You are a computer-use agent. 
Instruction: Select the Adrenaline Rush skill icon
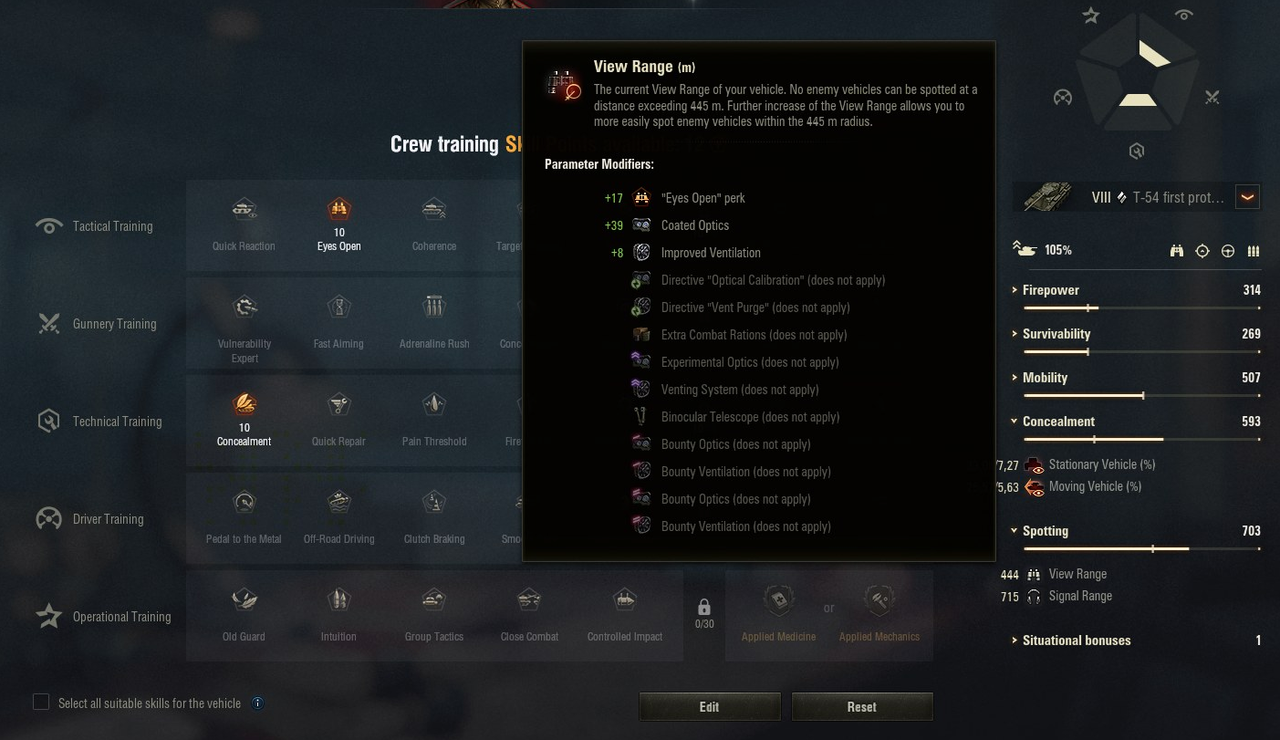434,306
